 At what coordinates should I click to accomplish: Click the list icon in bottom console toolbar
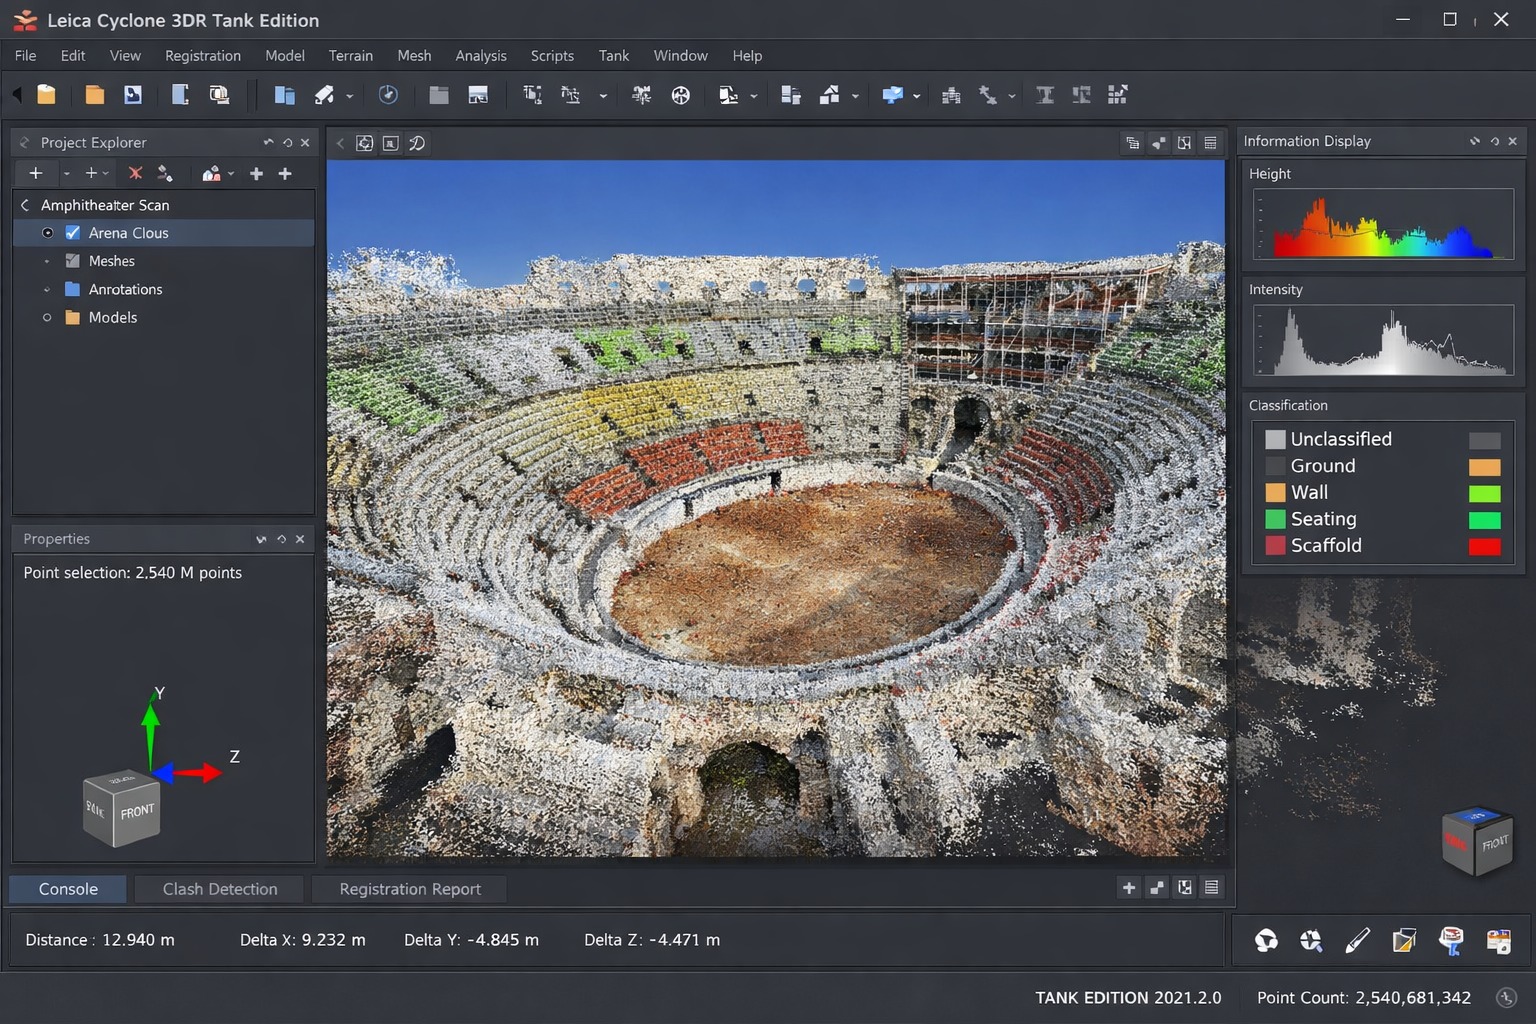[x=1211, y=887]
